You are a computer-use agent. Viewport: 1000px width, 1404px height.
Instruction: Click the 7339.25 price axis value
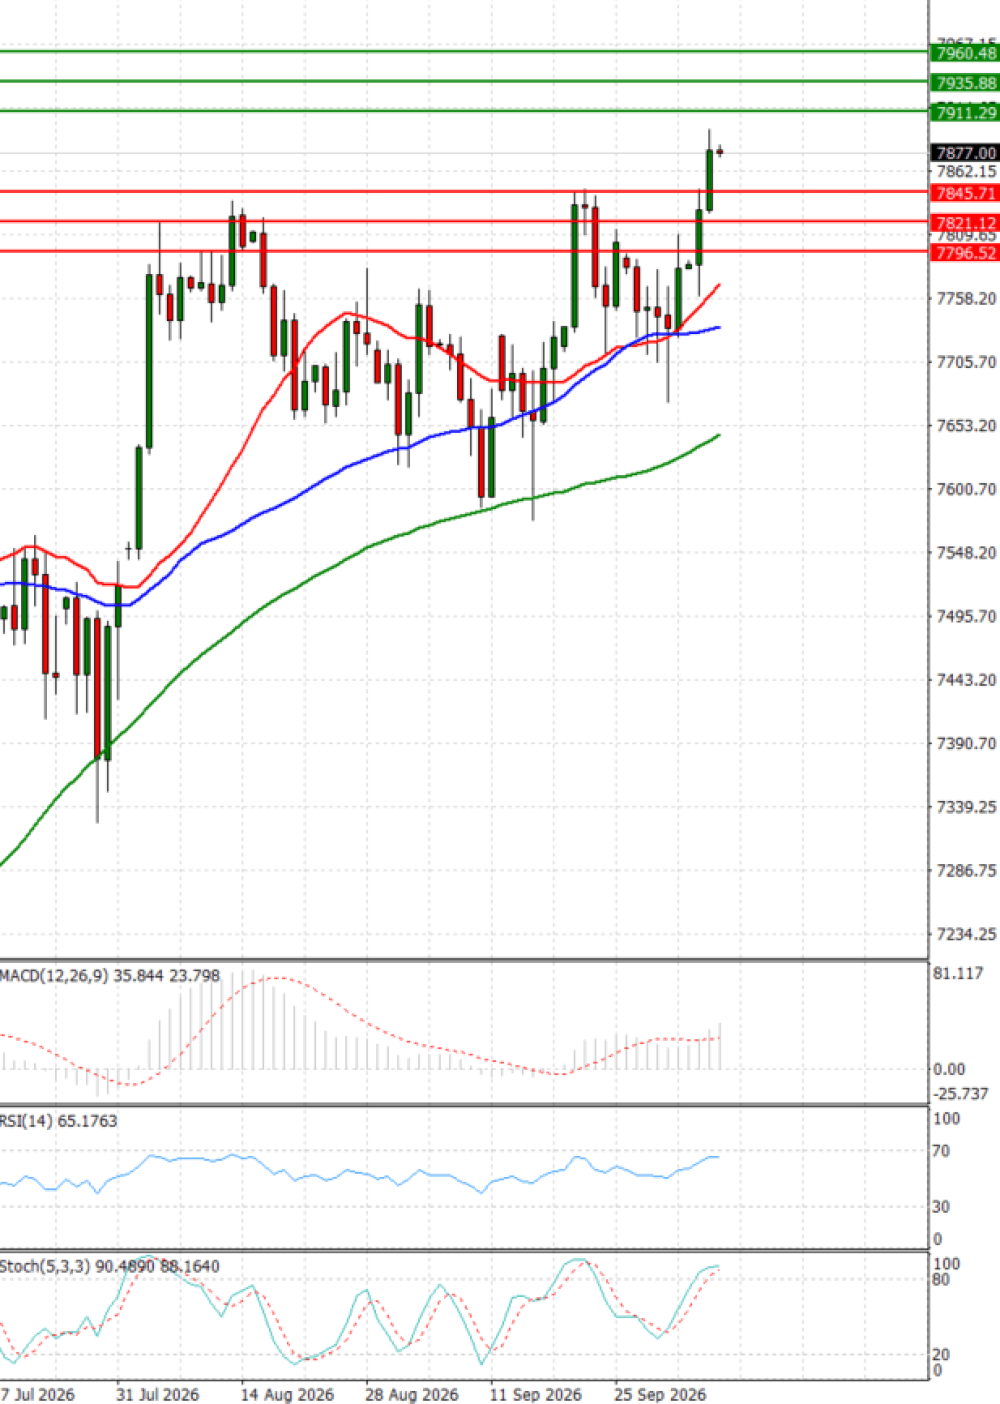pos(966,806)
